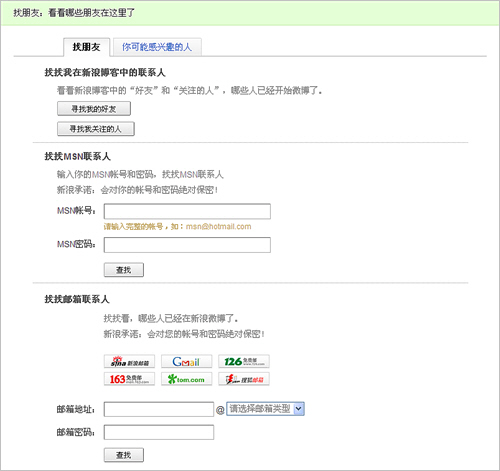
Task: Click 查找 button under 邮箱密码
Action: click(x=124, y=455)
